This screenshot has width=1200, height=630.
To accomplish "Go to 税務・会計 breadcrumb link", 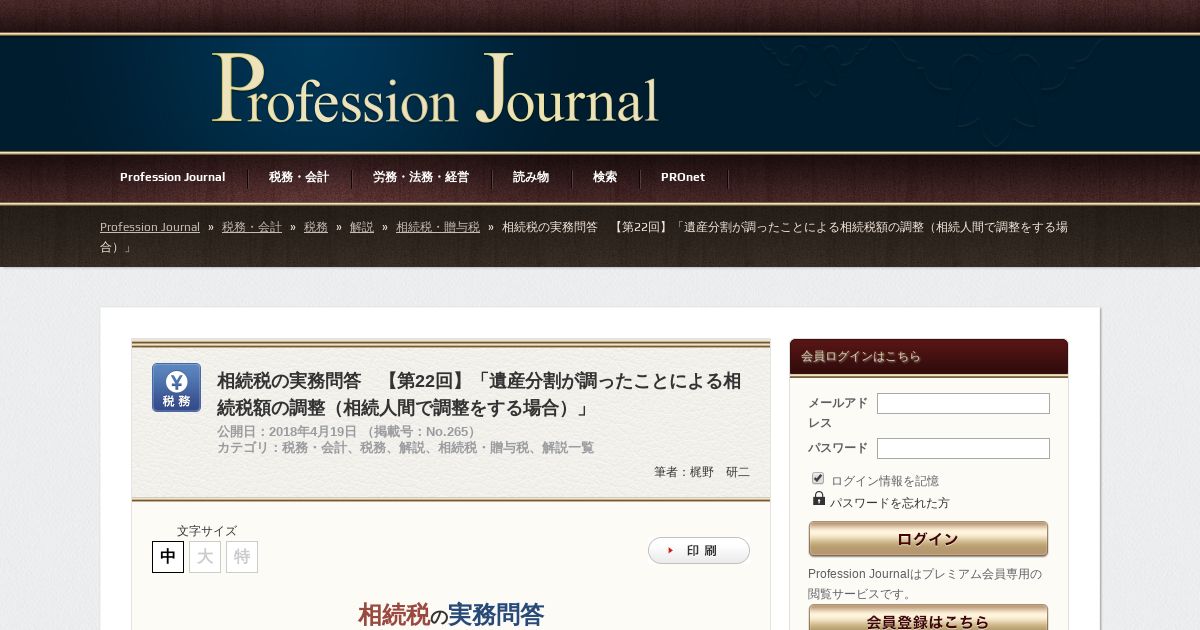I will tap(252, 227).
